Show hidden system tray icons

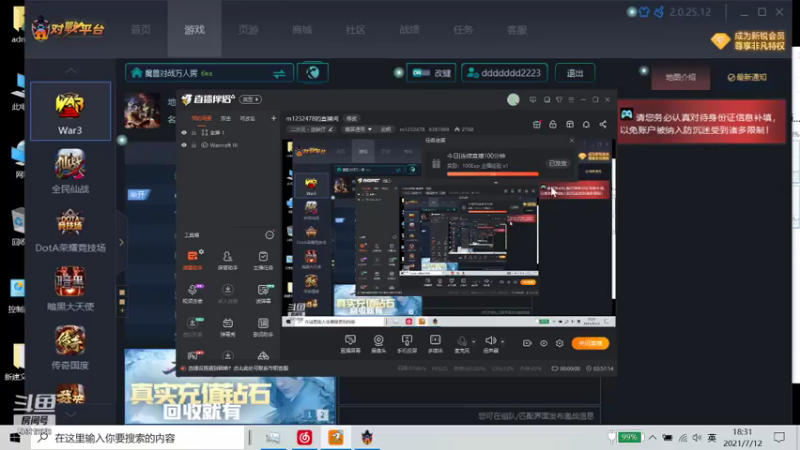click(653, 438)
